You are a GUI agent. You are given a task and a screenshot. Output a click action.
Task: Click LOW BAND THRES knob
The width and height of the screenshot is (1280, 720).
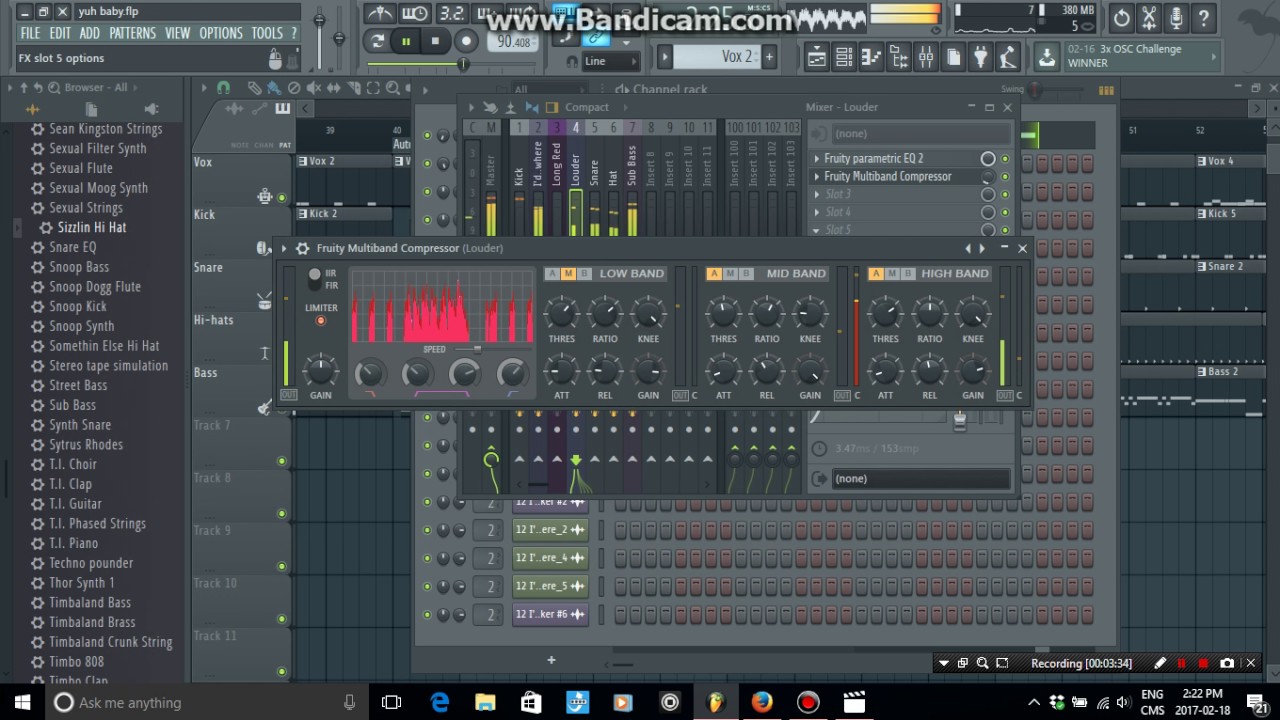click(562, 313)
